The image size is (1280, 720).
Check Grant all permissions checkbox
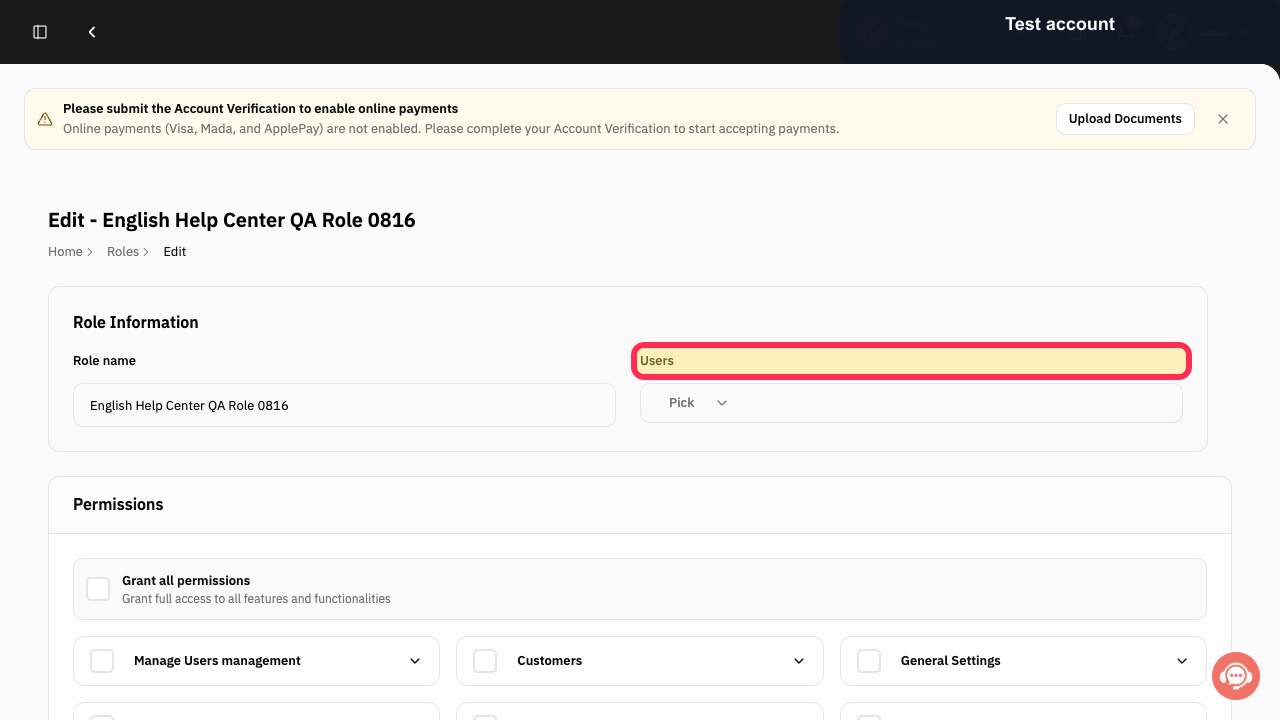click(98, 589)
